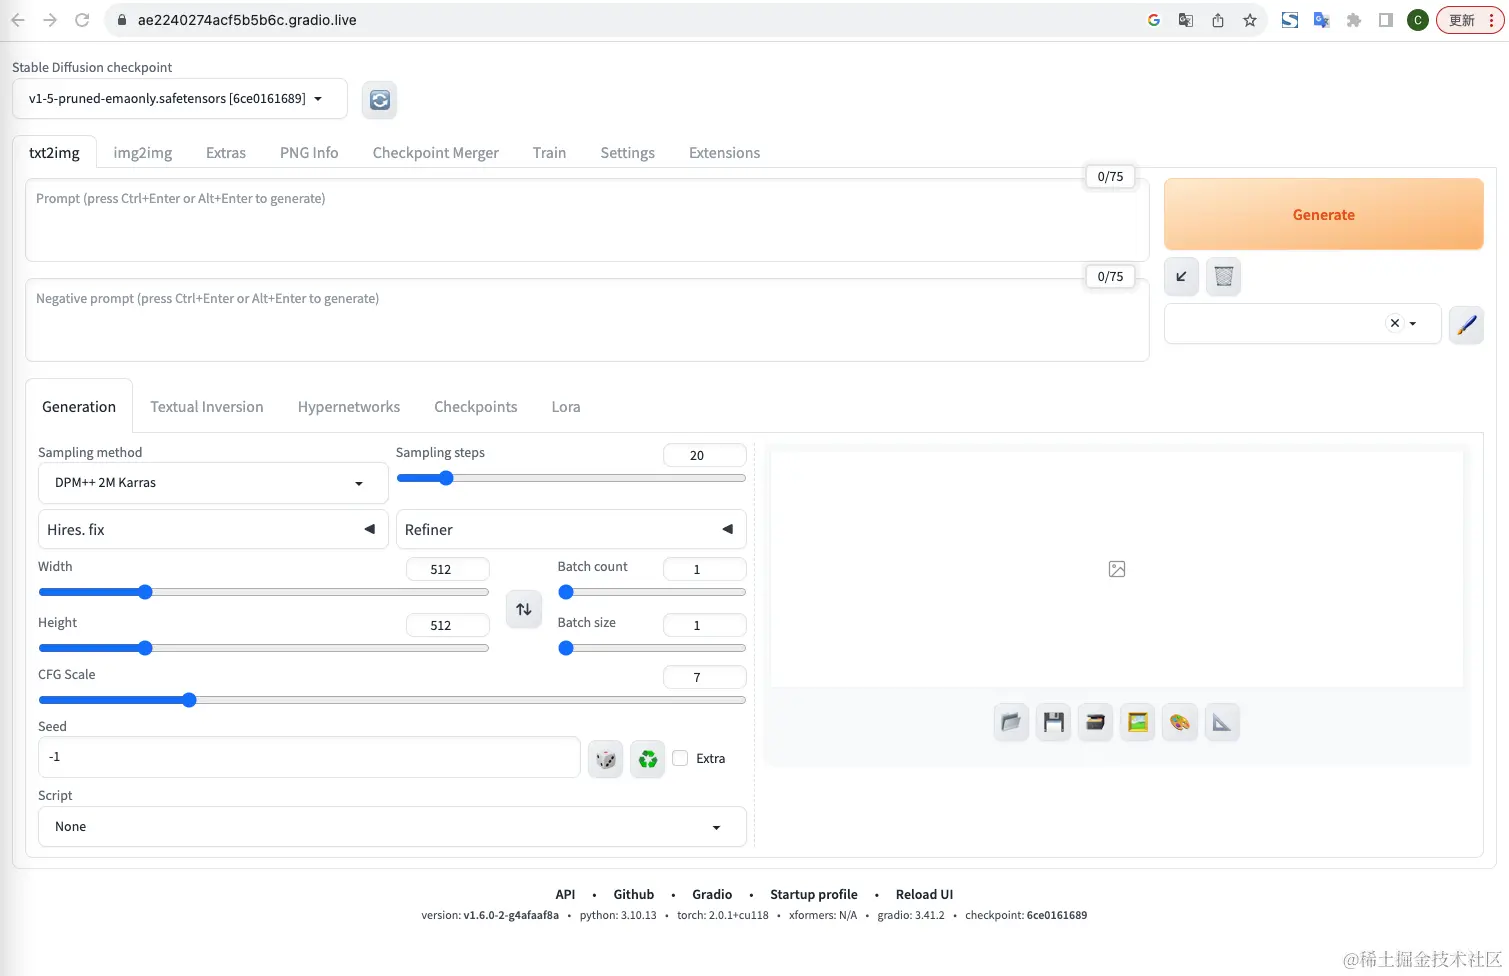Screen dimensions: 1509x976
Task: Randomize seed with dice icon
Action: 605,759
